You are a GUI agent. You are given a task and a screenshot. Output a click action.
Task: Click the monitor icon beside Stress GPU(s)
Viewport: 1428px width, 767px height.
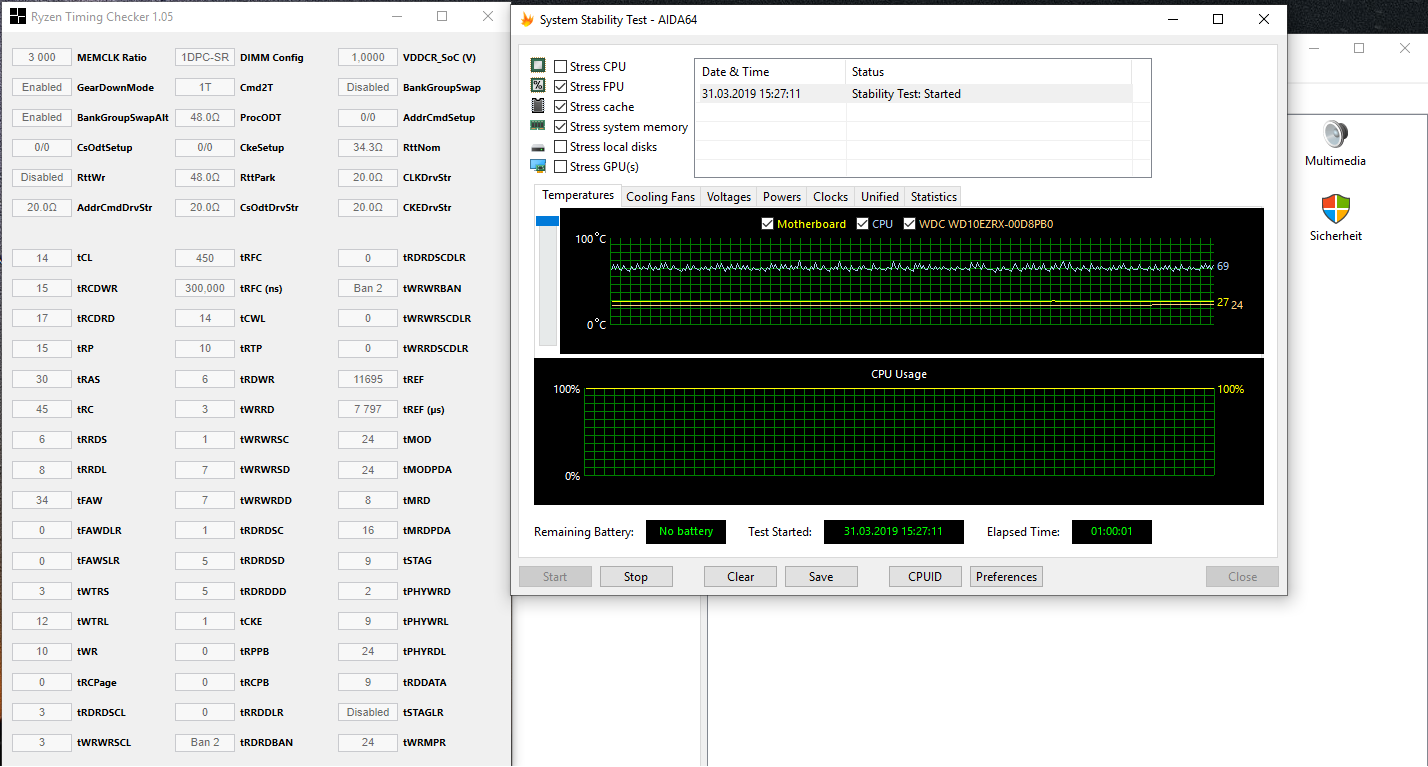(538, 166)
